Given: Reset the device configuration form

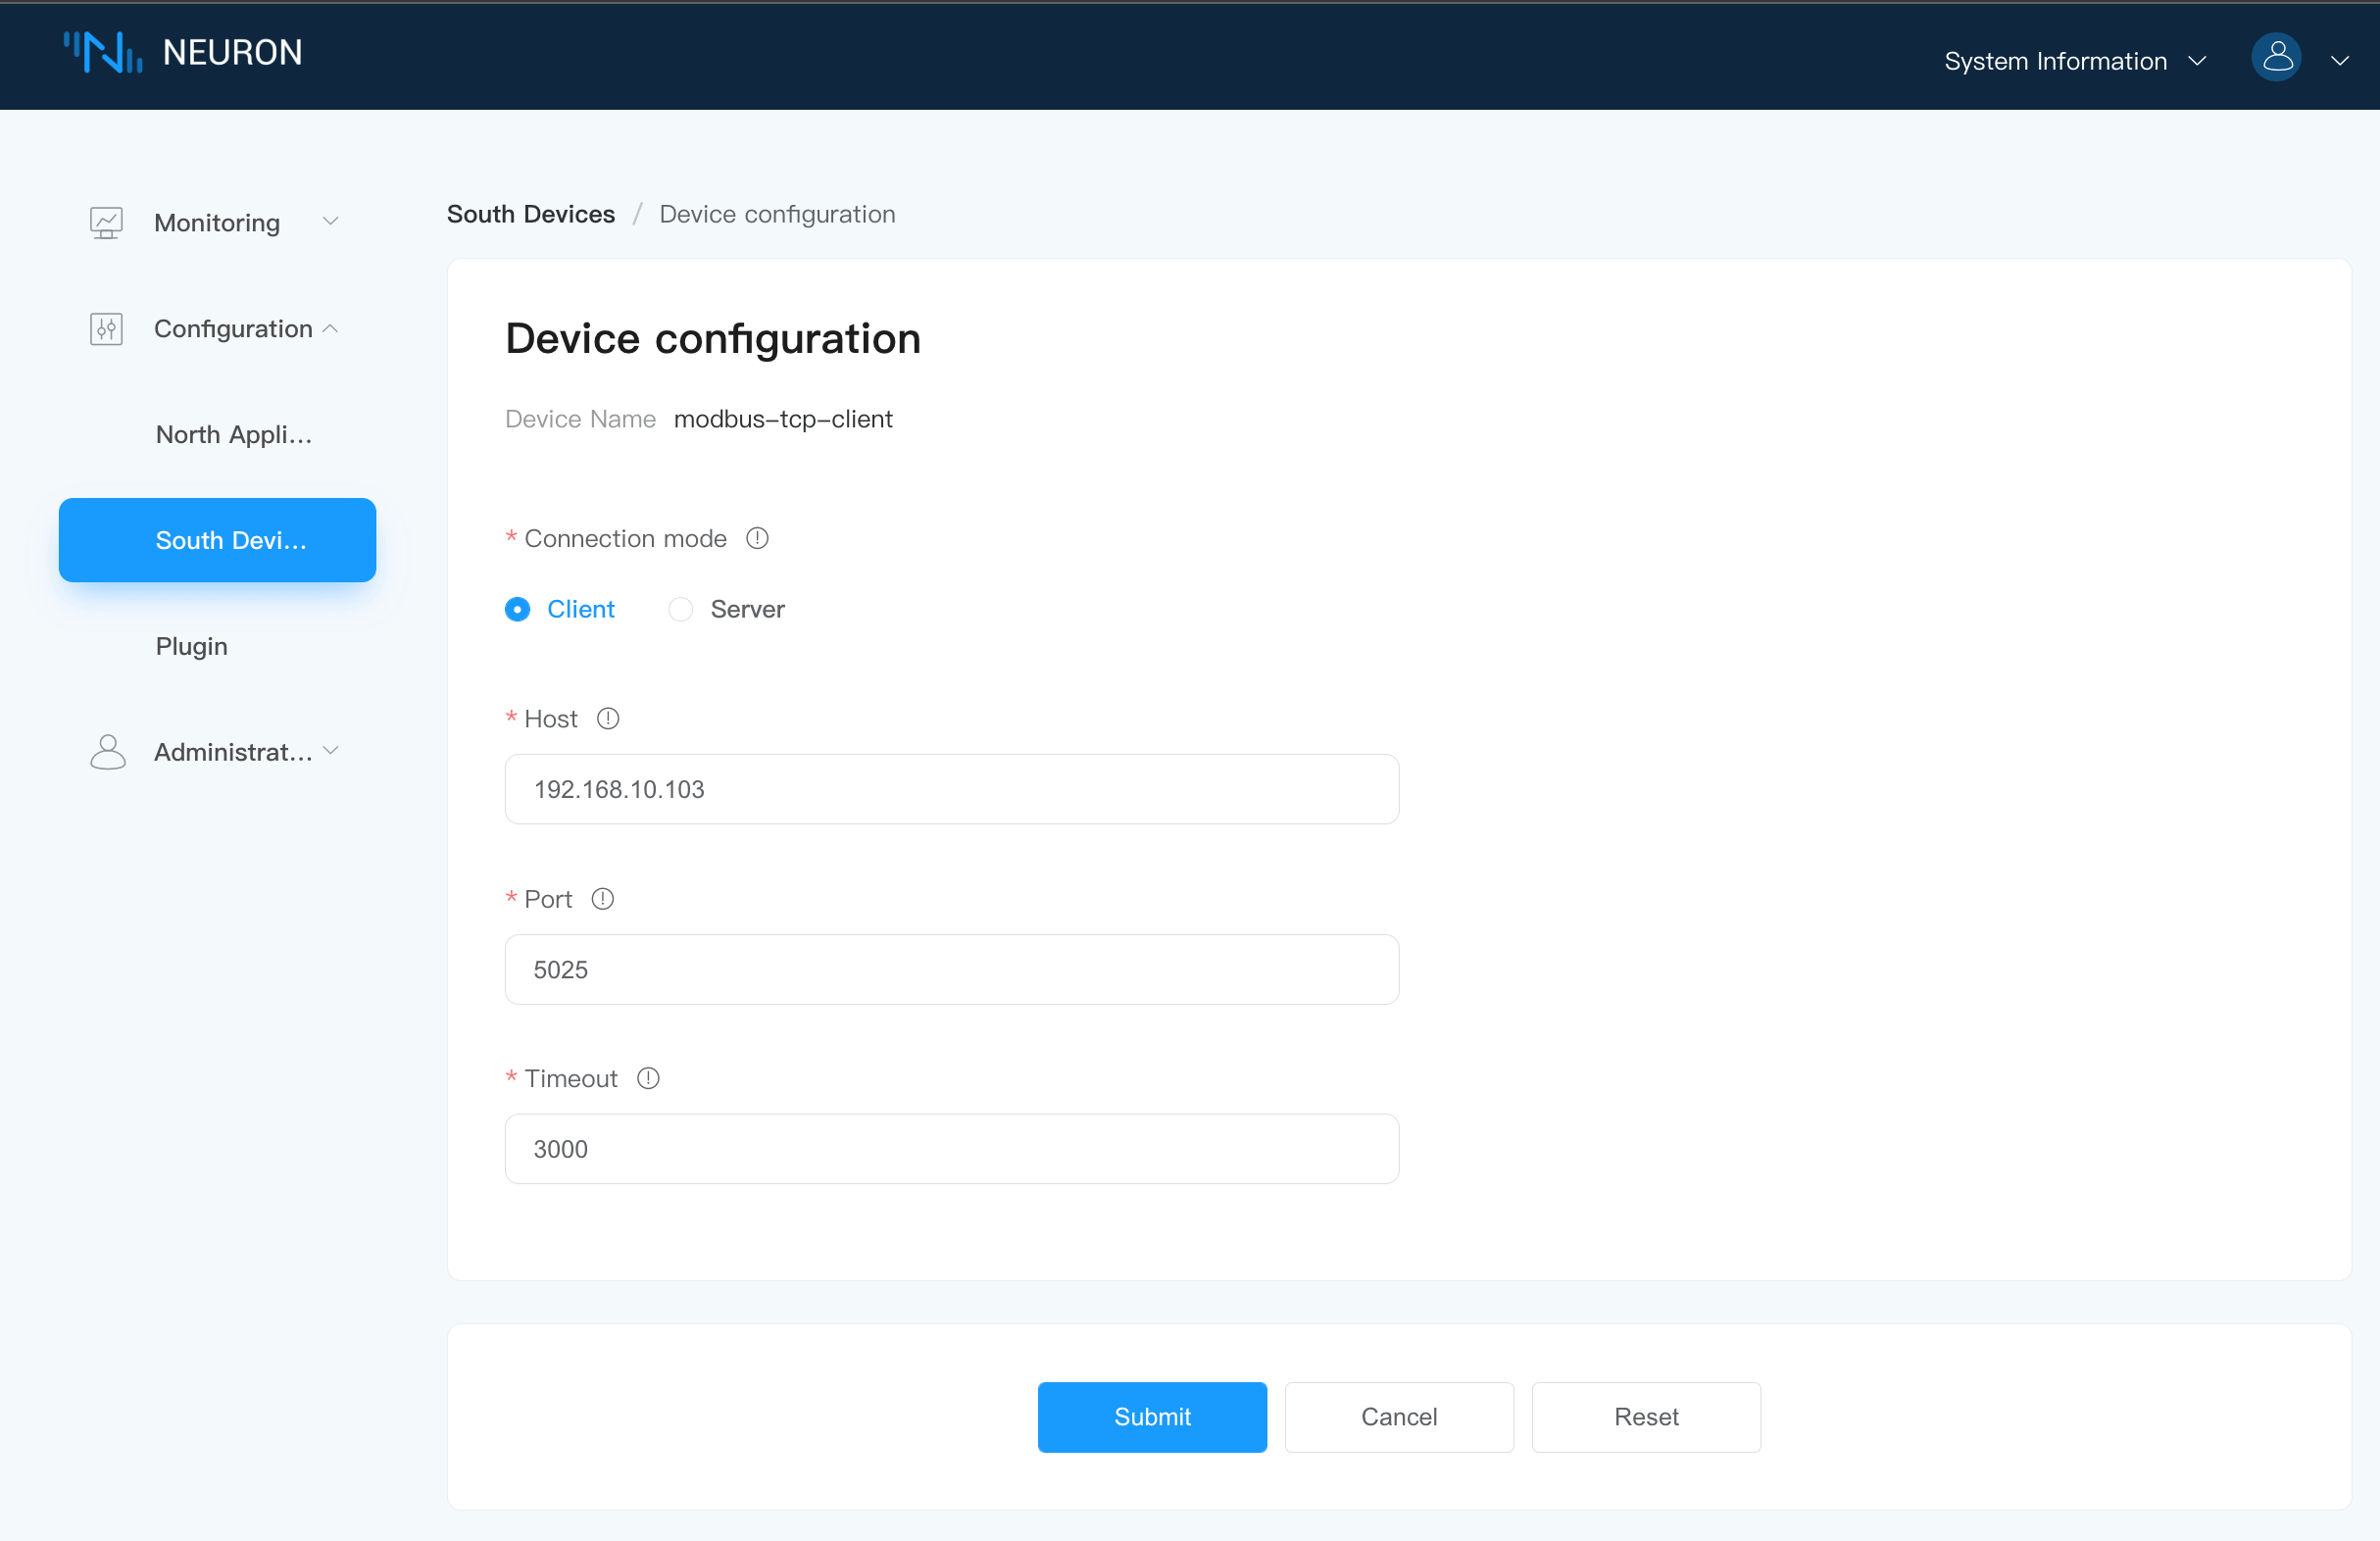Looking at the screenshot, I should coord(1645,1417).
